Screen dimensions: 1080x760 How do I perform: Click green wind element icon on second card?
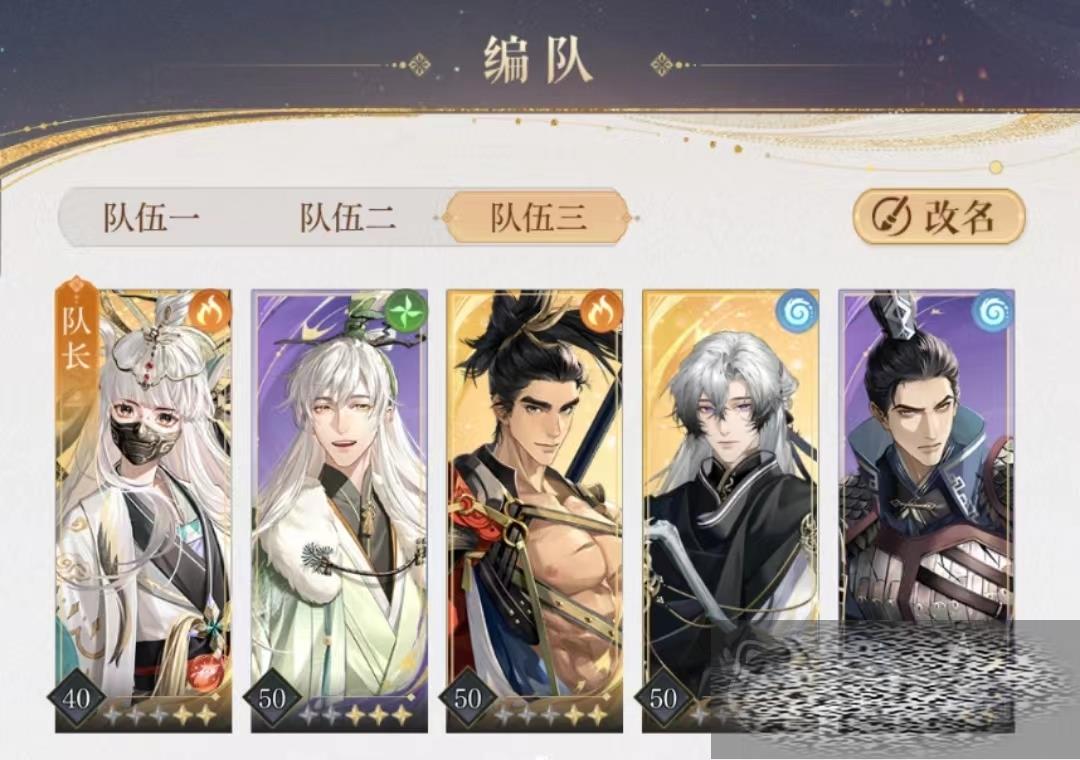pyautogui.click(x=406, y=311)
